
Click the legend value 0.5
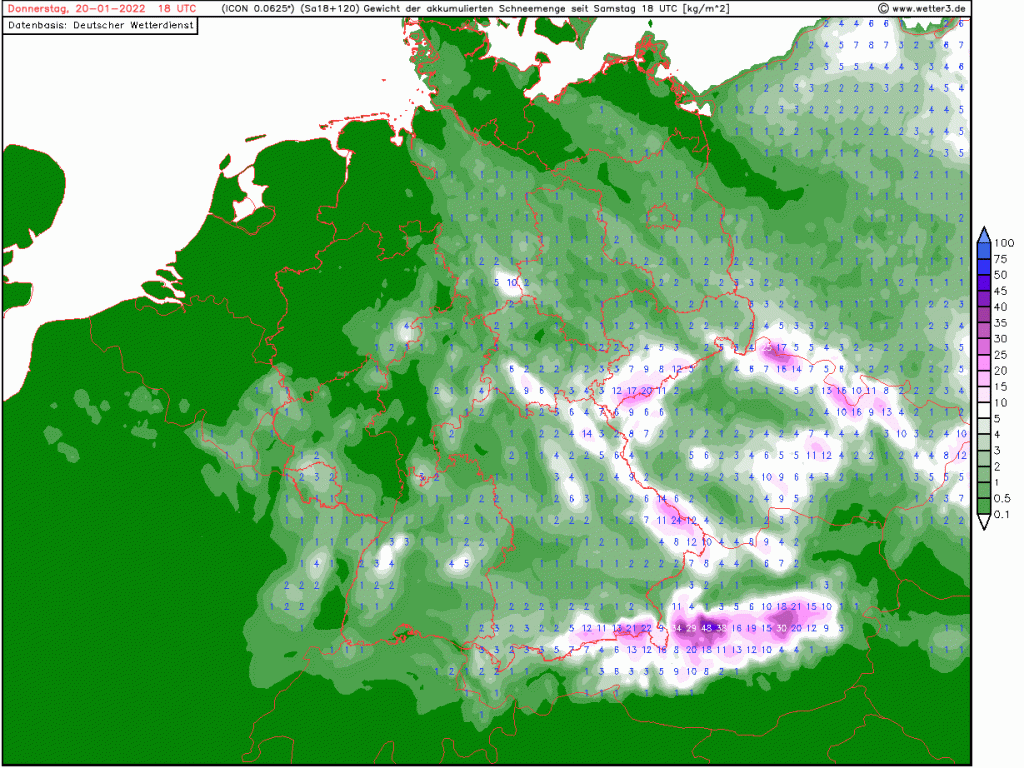(1002, 498)
